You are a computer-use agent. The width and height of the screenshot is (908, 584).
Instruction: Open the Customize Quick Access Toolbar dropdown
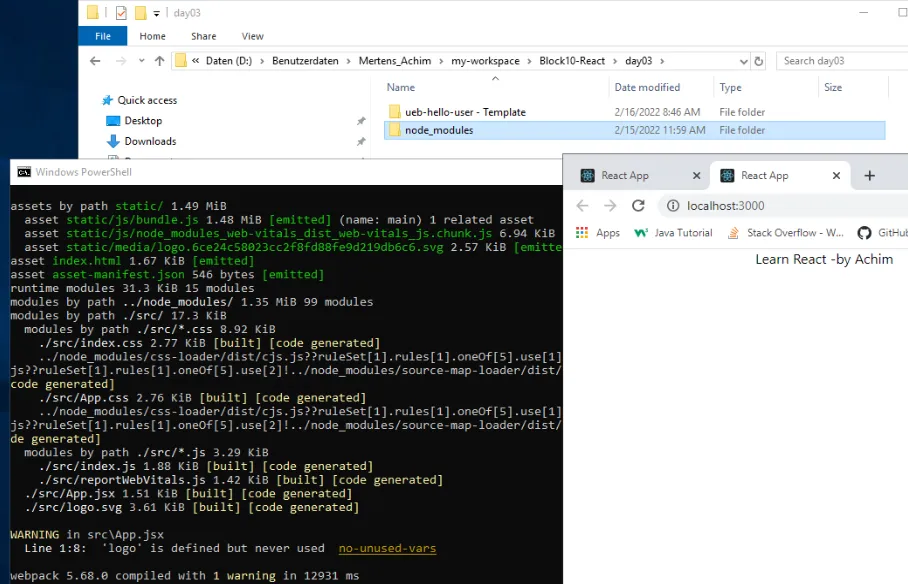tap(156, 13)
